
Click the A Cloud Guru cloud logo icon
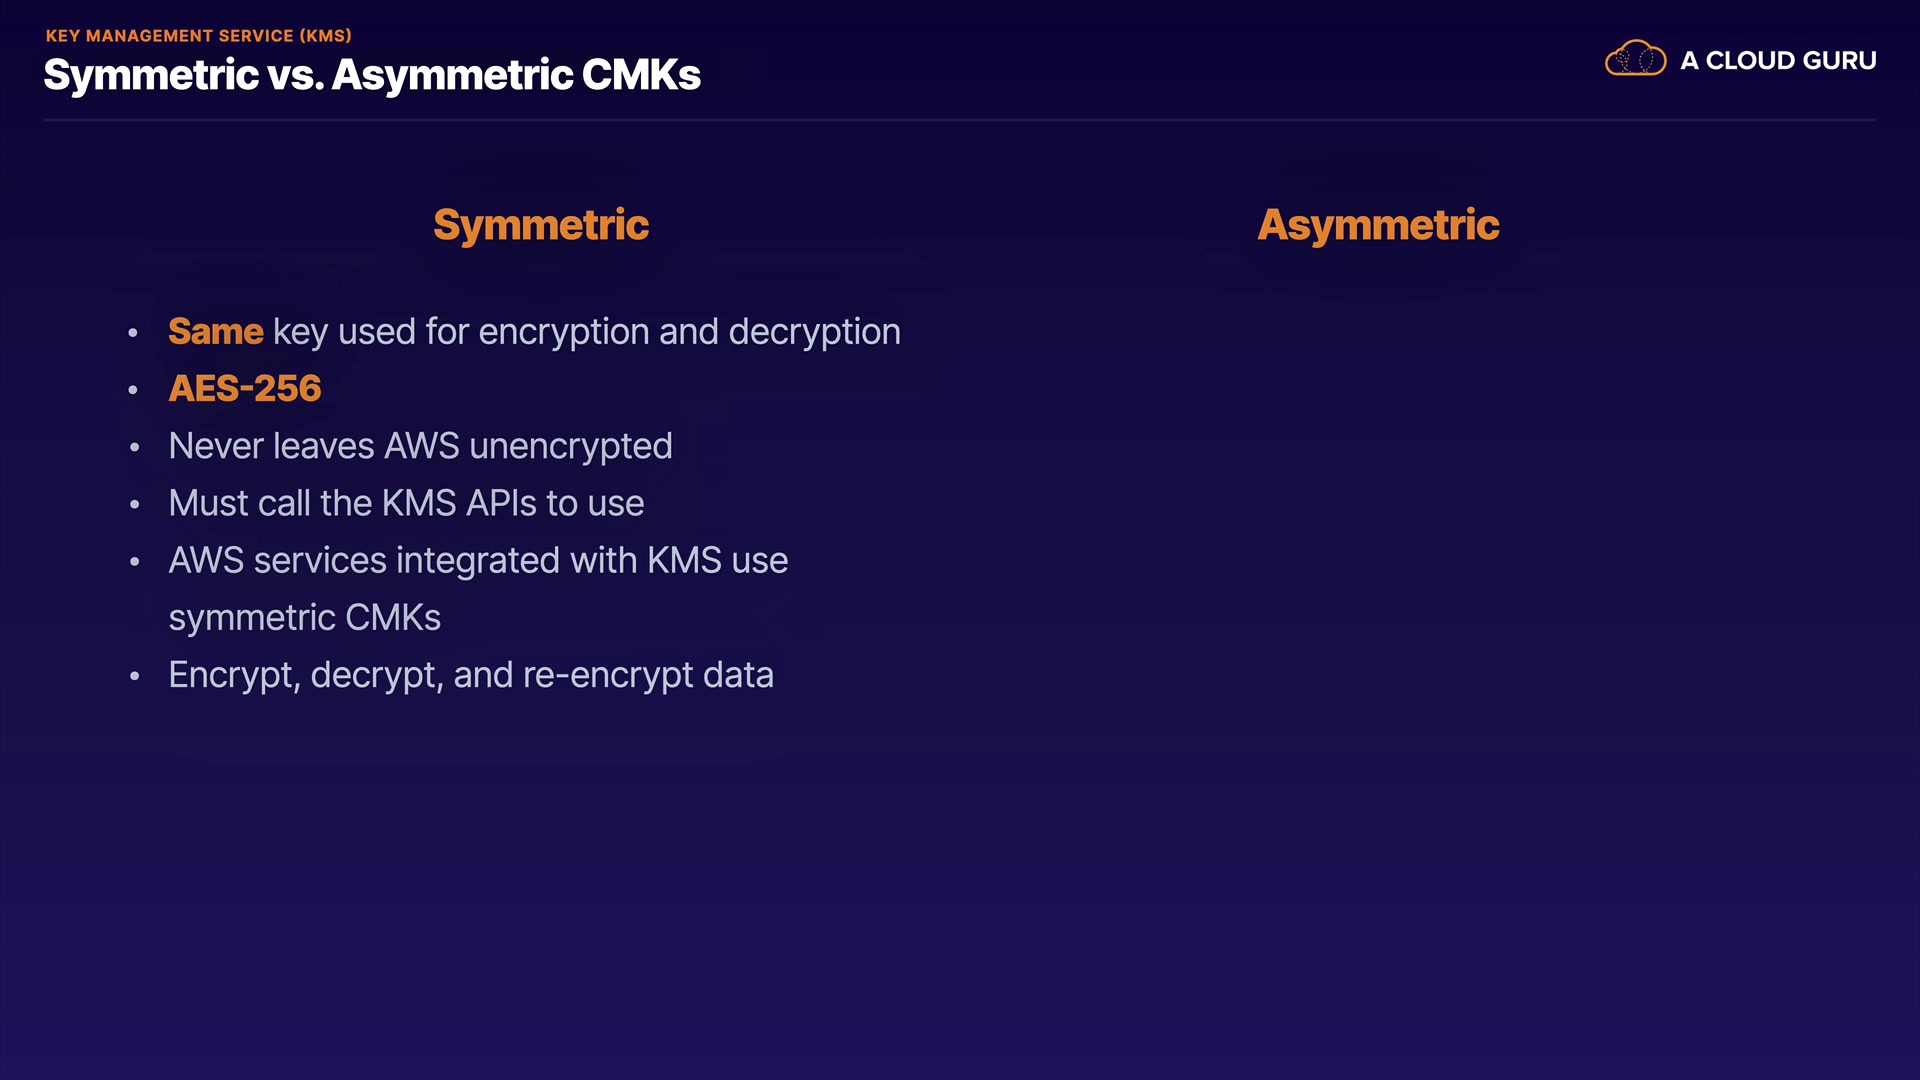click(x=1635, y=59)
